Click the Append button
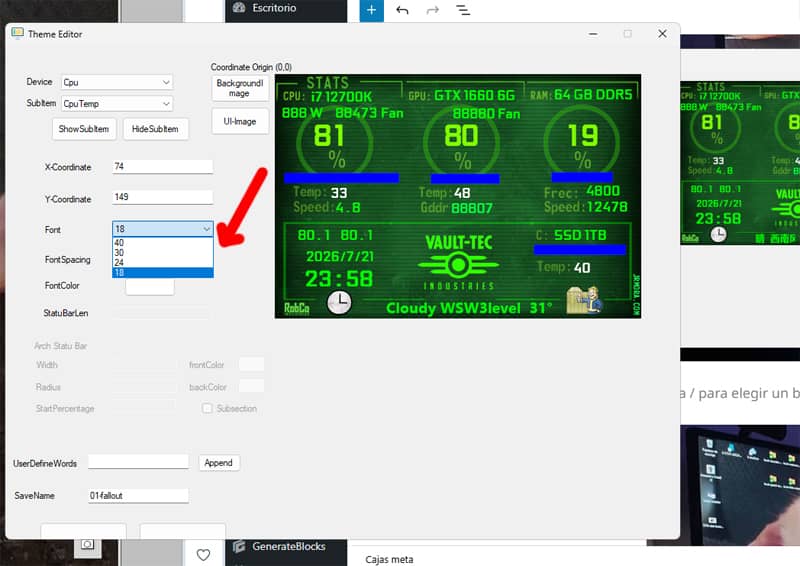The height and width of the screenshot is (566, 800). point(219,463)
